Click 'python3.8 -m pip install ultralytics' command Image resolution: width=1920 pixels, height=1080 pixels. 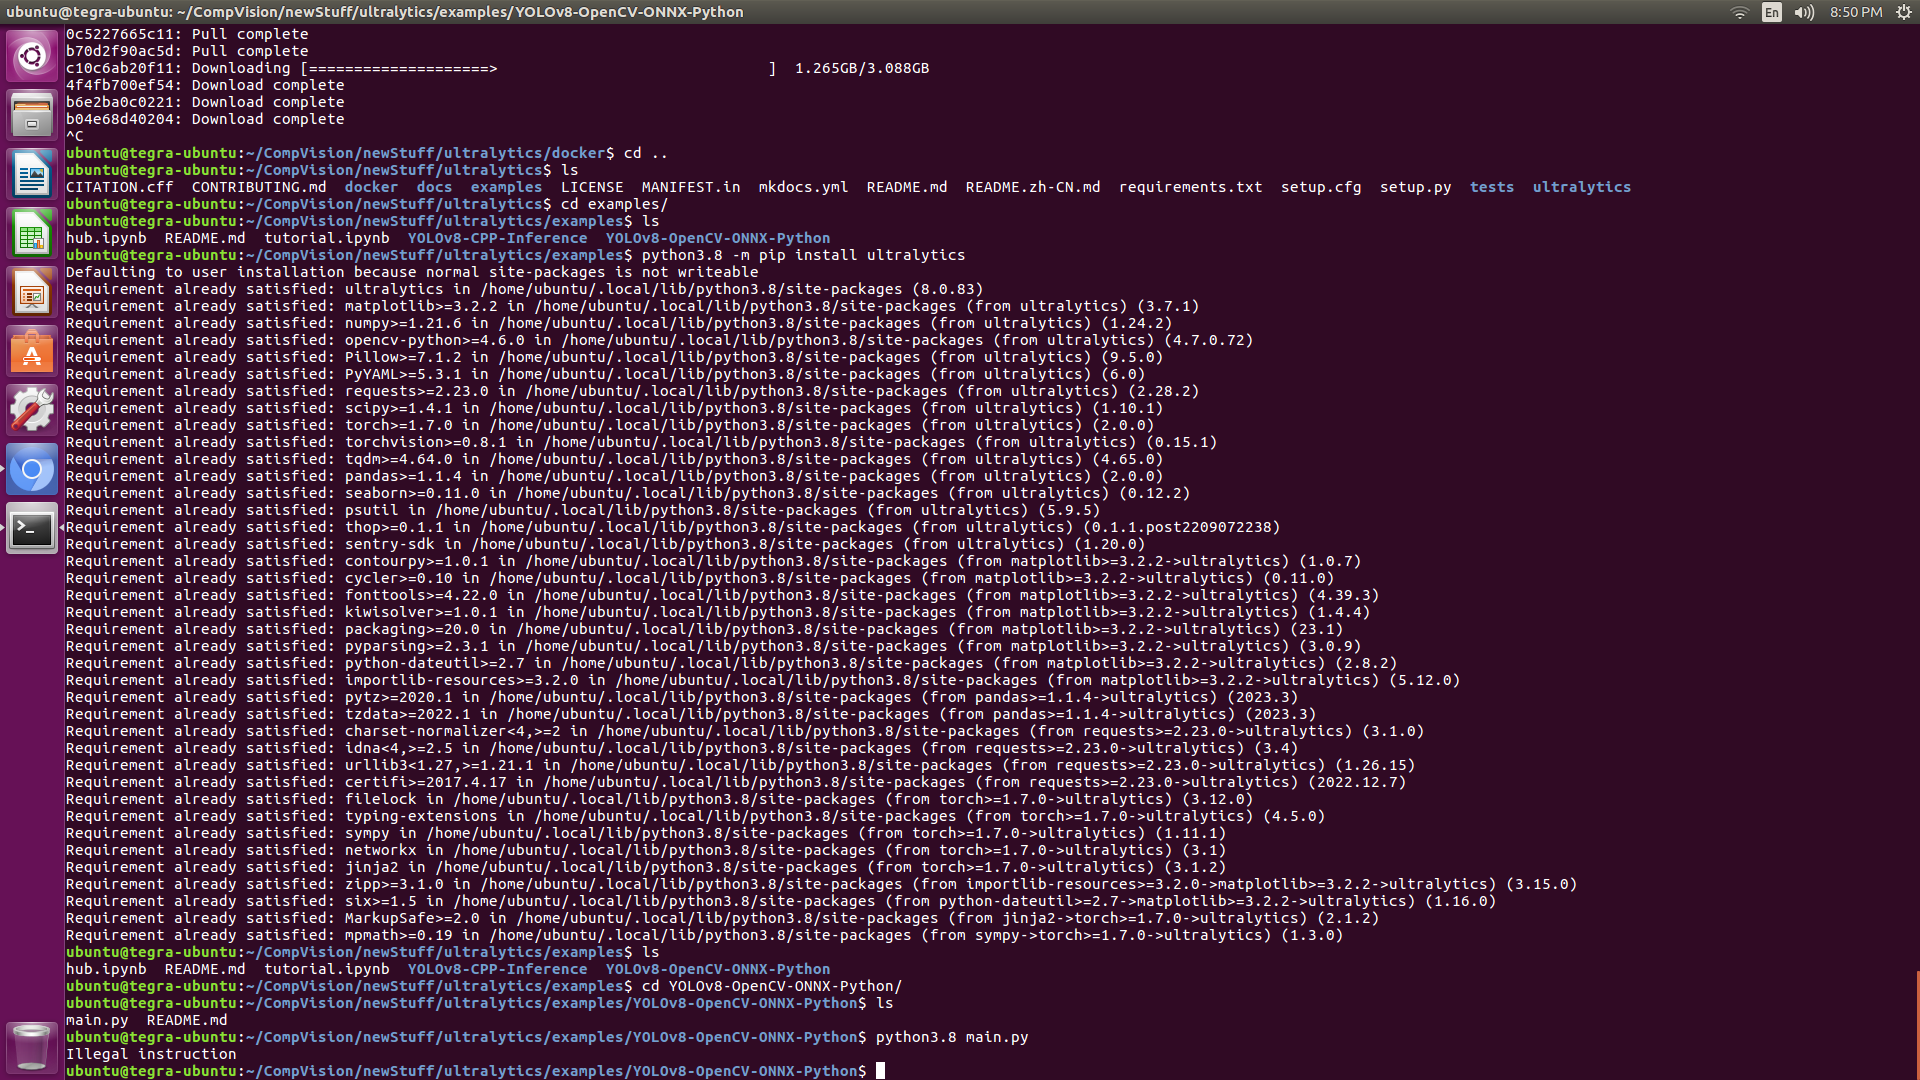804,255
